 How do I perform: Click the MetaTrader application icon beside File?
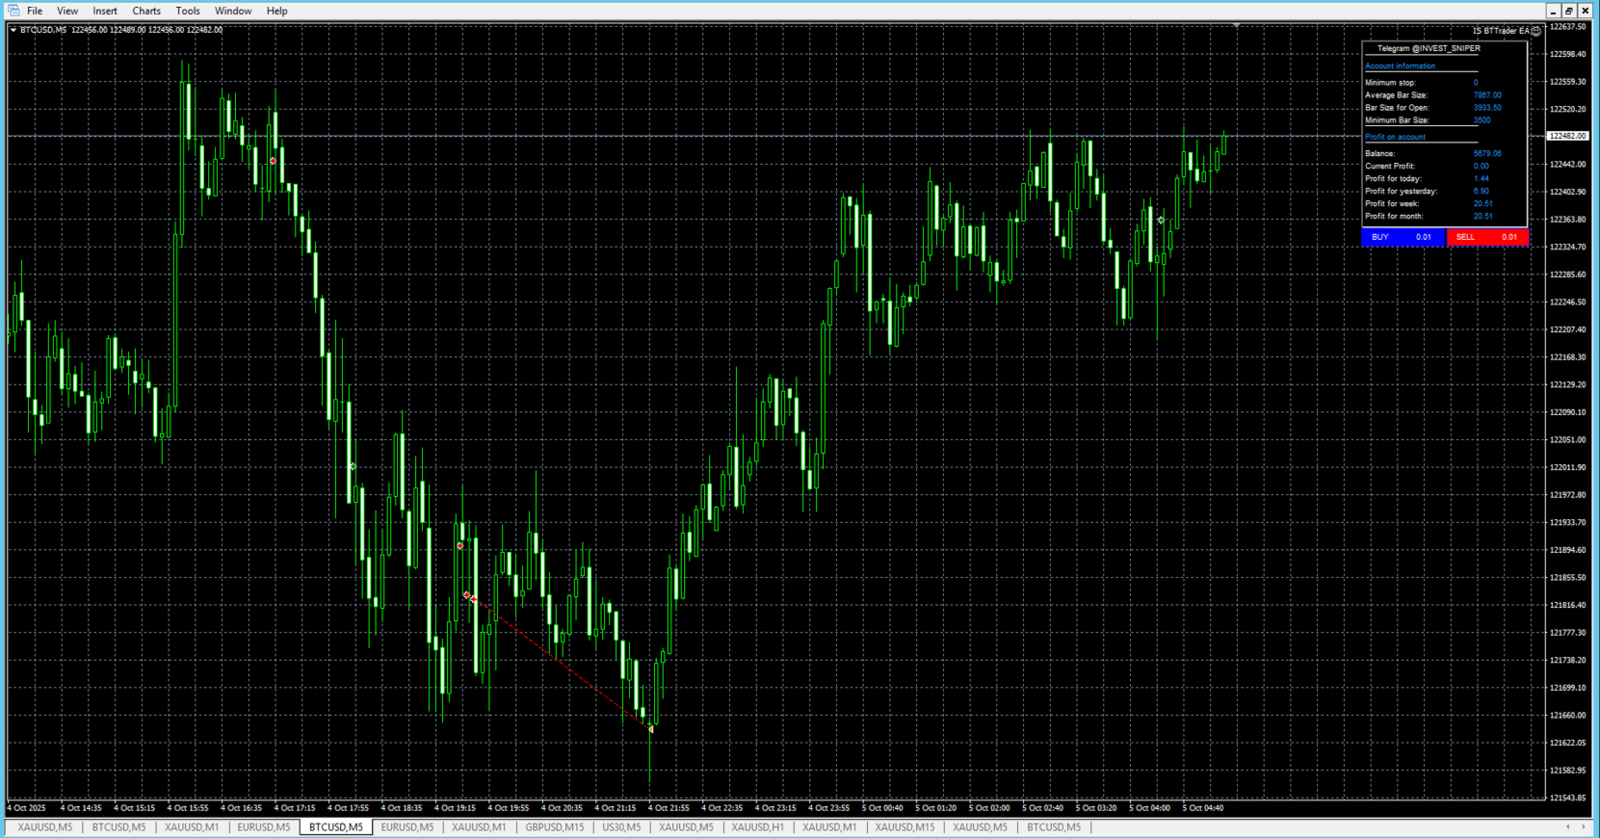13,11
